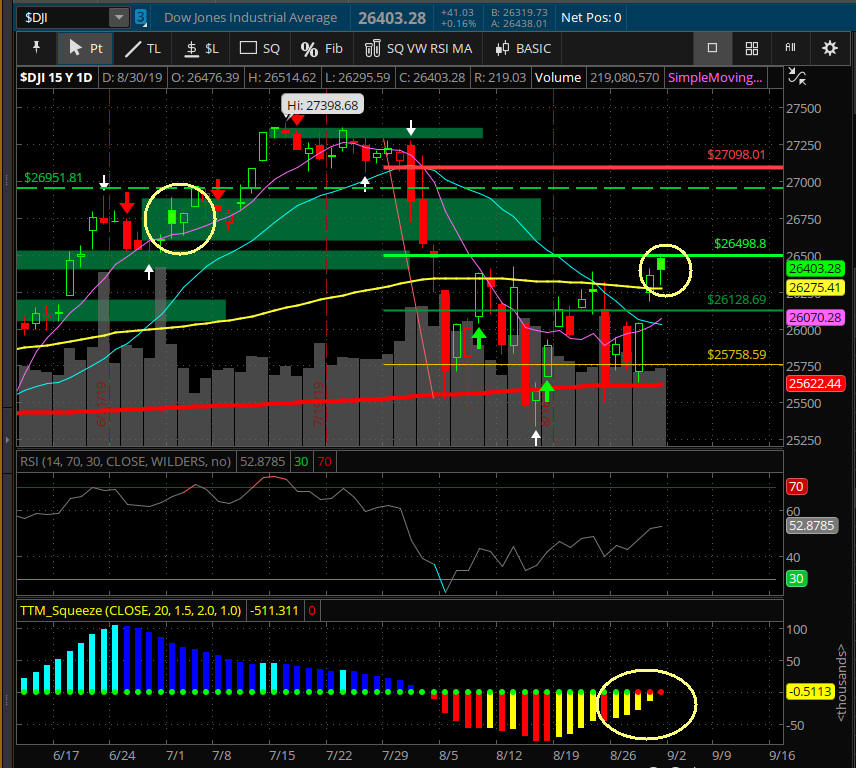Click the blue link number 3 icon

[x=140, y=17]
